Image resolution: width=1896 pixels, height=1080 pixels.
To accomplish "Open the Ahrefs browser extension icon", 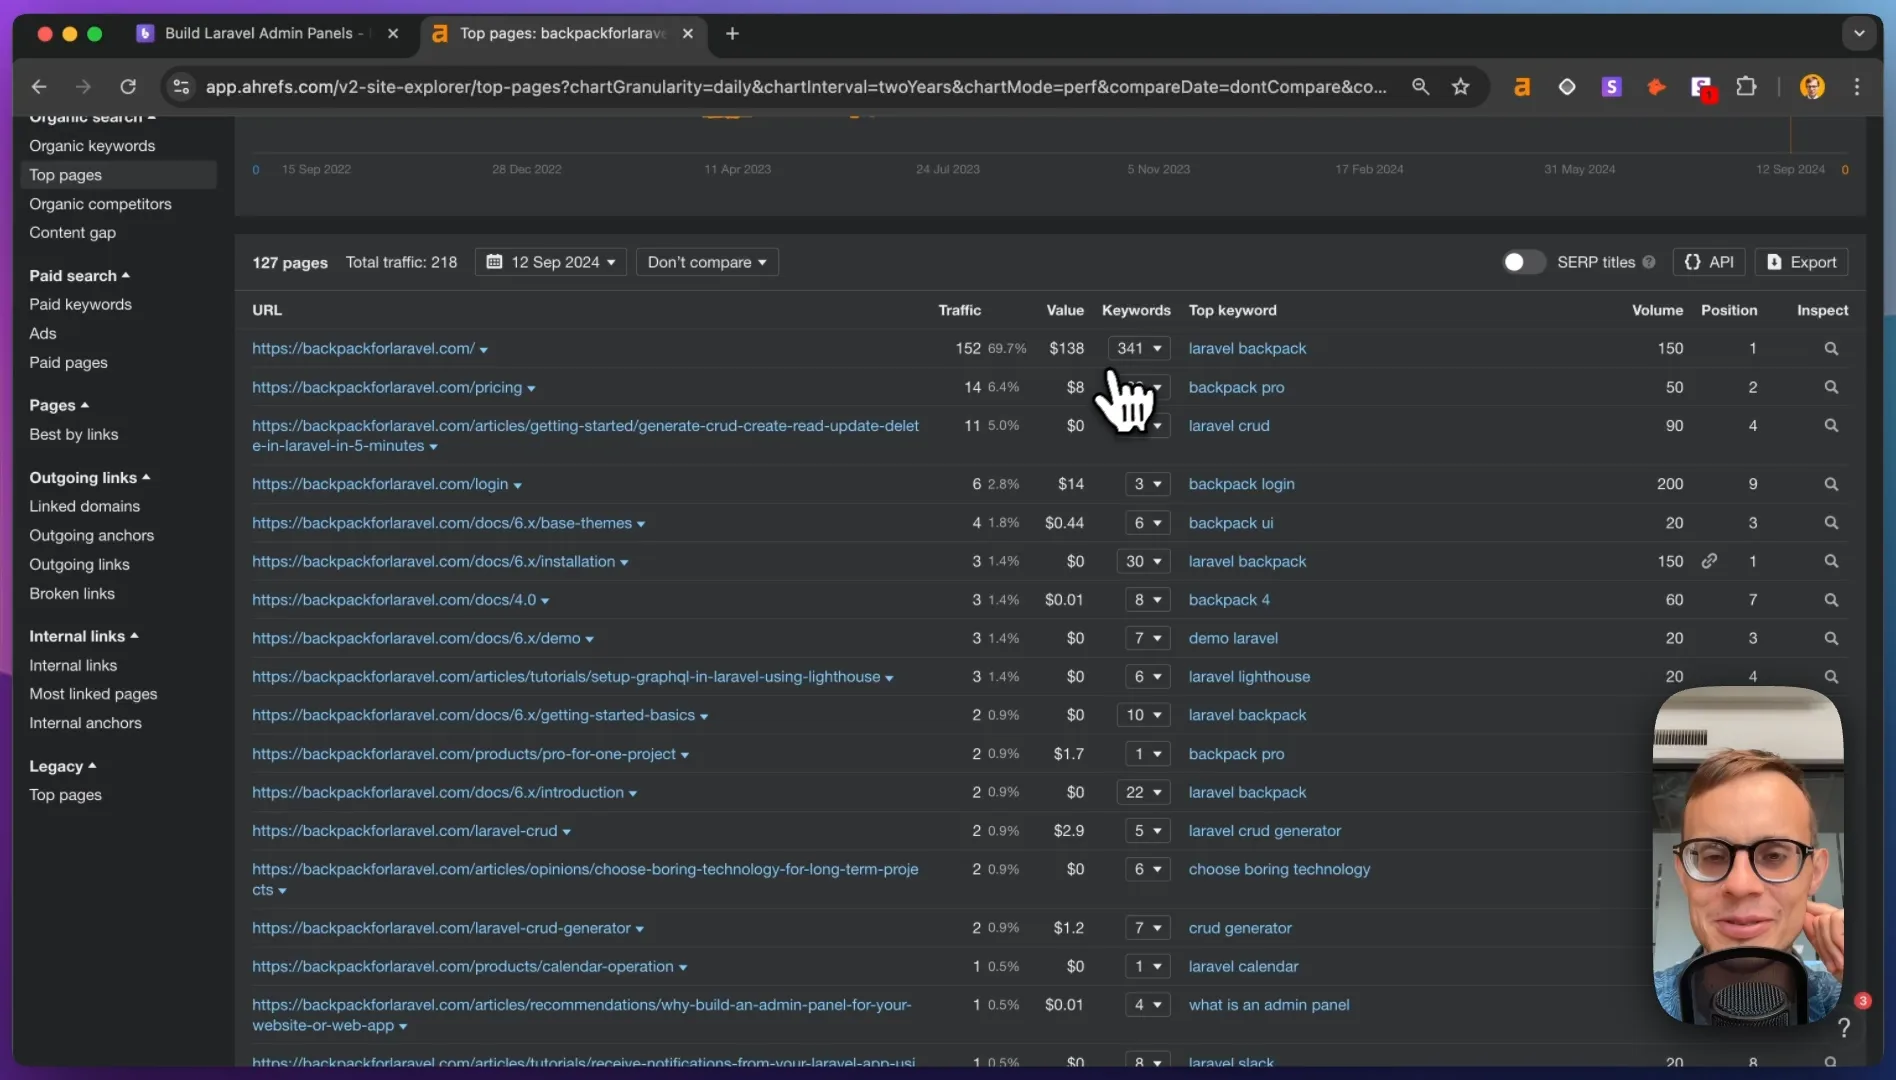I will tap(1522, 87).
